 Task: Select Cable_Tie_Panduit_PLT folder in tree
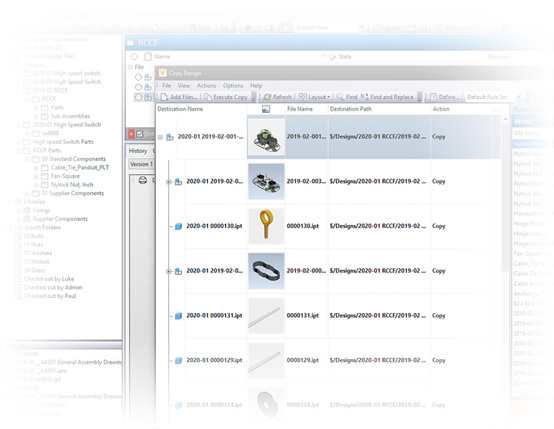point(80,168)
